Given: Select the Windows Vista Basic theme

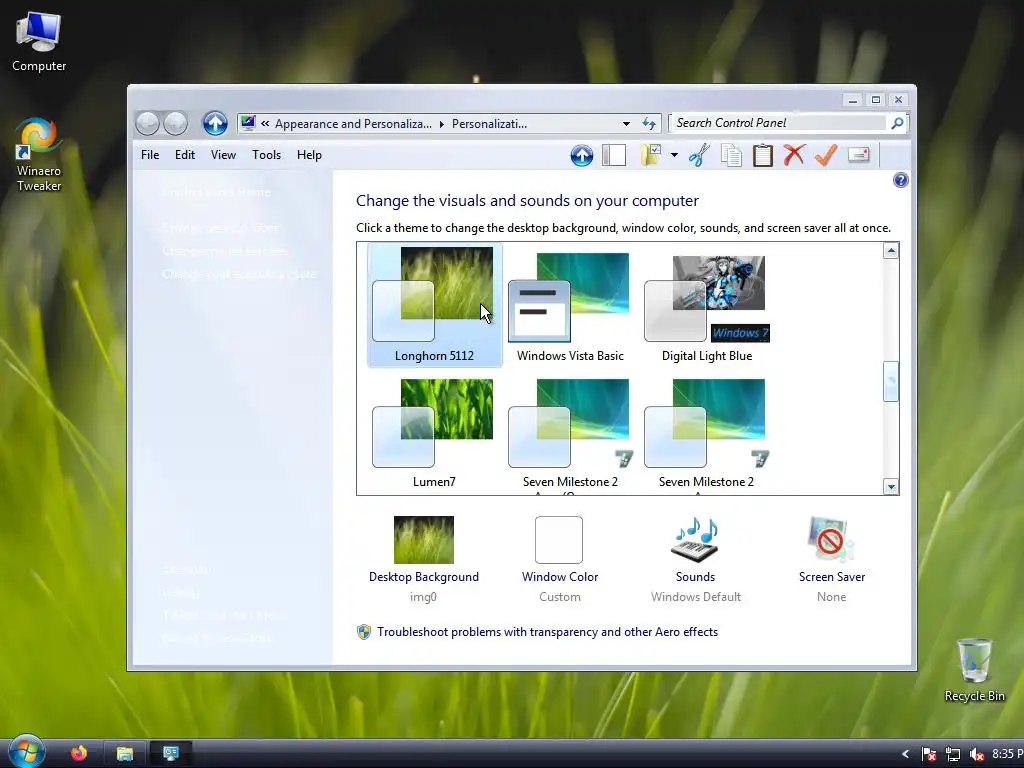Looking at the screenshot, I should (570, 305).
